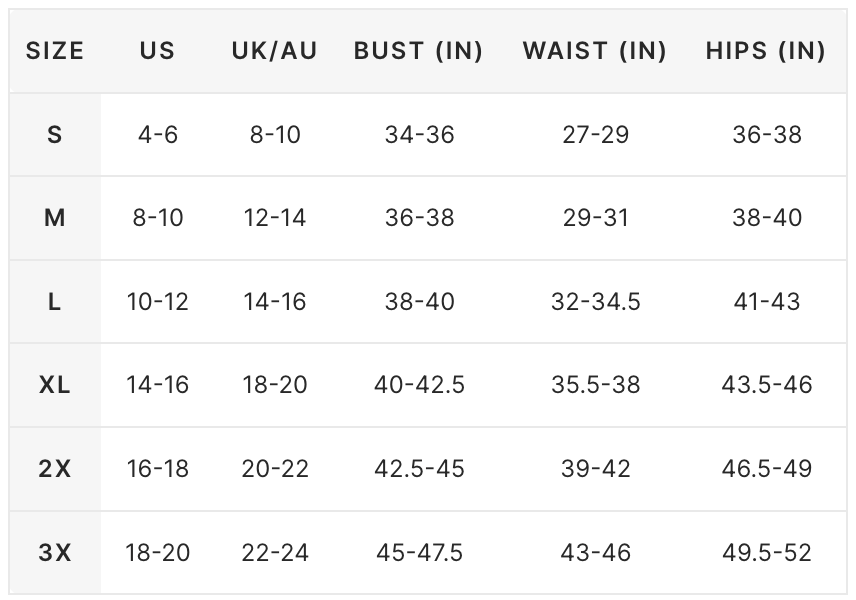Image resolution: width=856 pixels, height=600 pixels.
Task: Click the 12-14 UK/AU cell
Action: (x=275, y=218)
